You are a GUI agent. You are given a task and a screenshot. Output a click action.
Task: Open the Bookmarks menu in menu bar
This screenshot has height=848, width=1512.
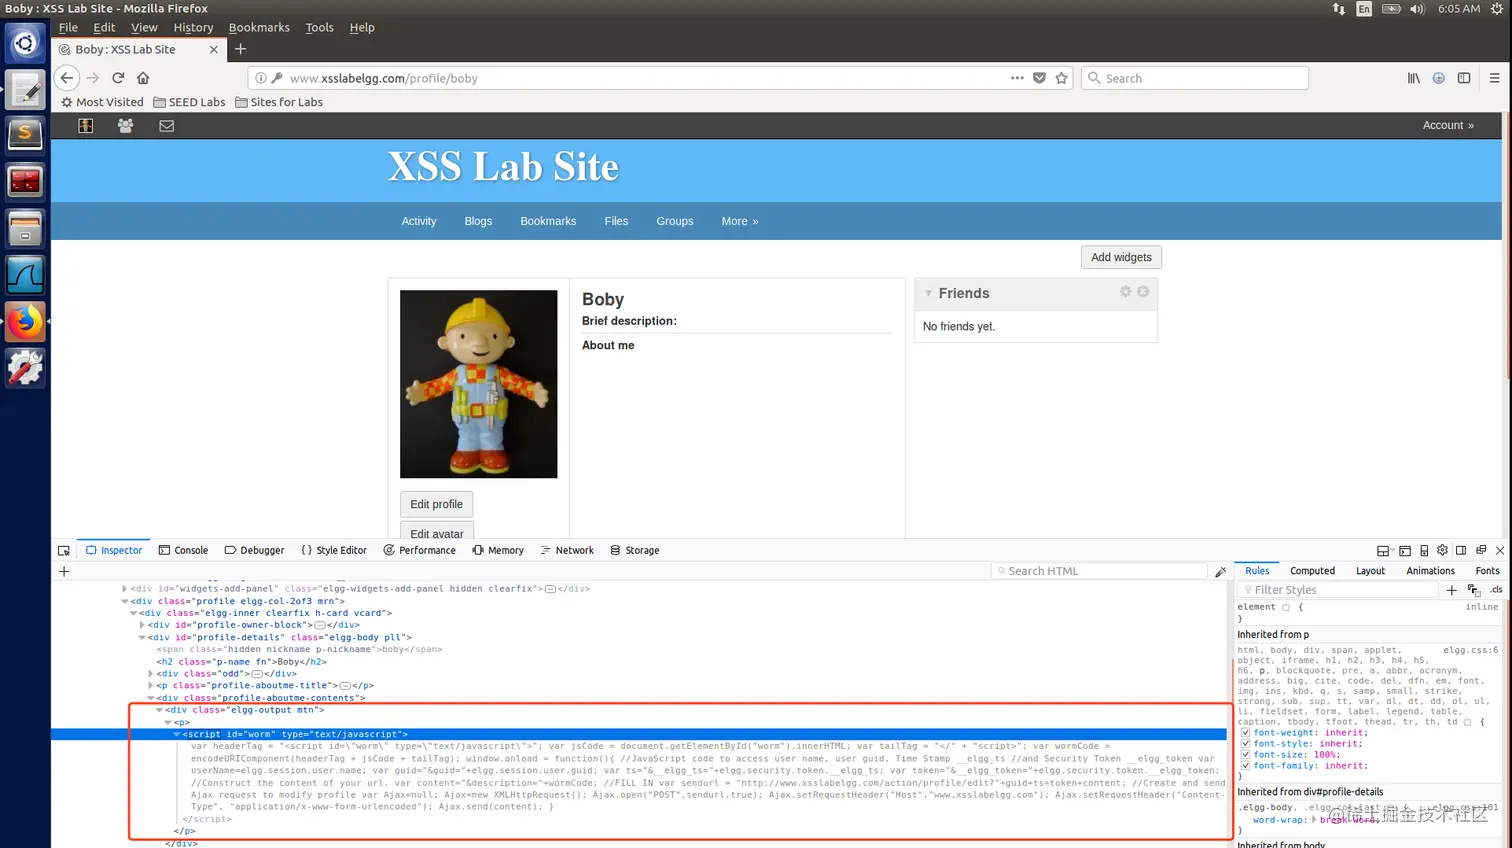point(259,28)
